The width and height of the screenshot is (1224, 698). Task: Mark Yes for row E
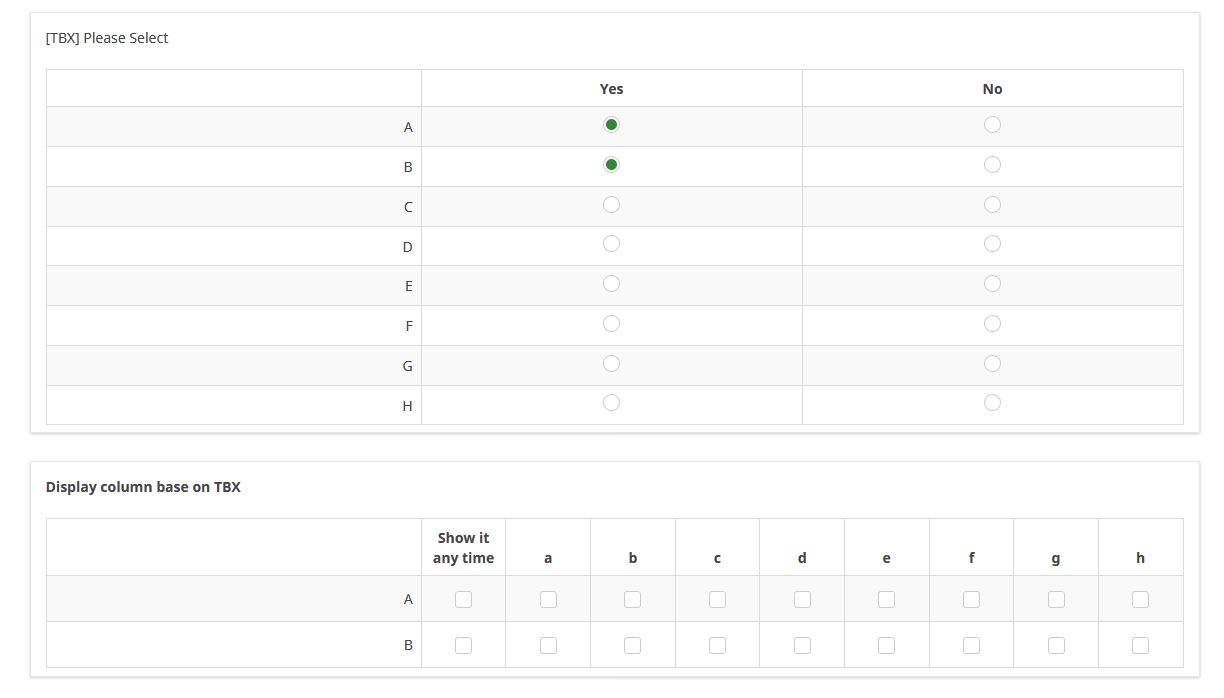tap(611, 284)
